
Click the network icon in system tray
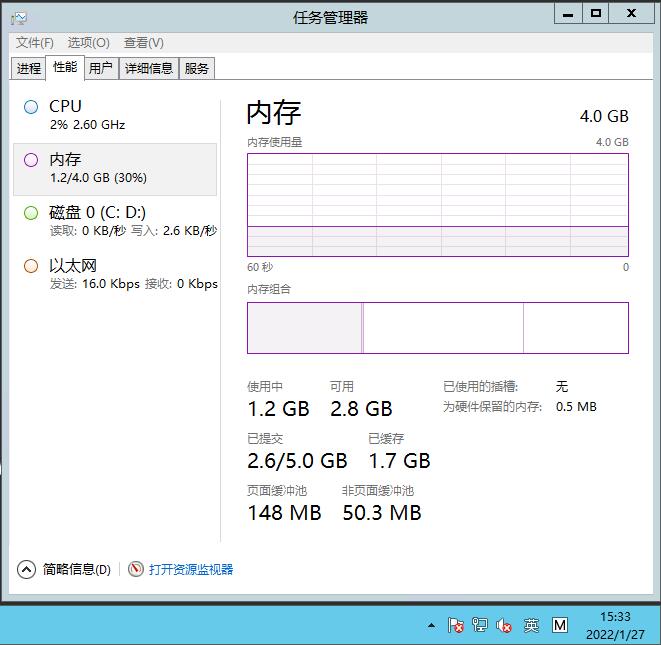(x=480, y=625)
